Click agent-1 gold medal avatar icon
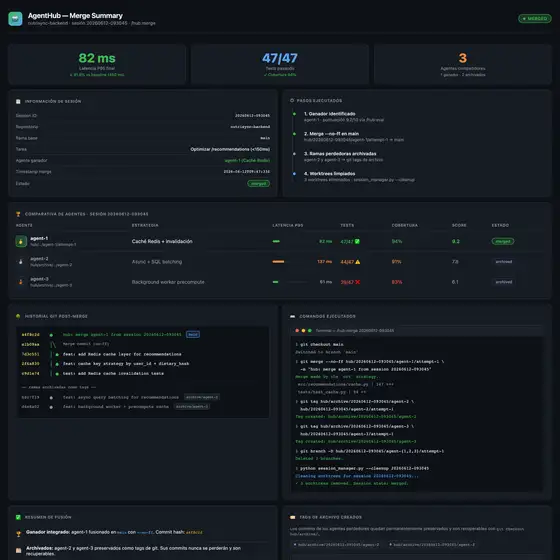The height and width of the screenshot is (560, 560). pyautogui.click(x=21, y=241)
